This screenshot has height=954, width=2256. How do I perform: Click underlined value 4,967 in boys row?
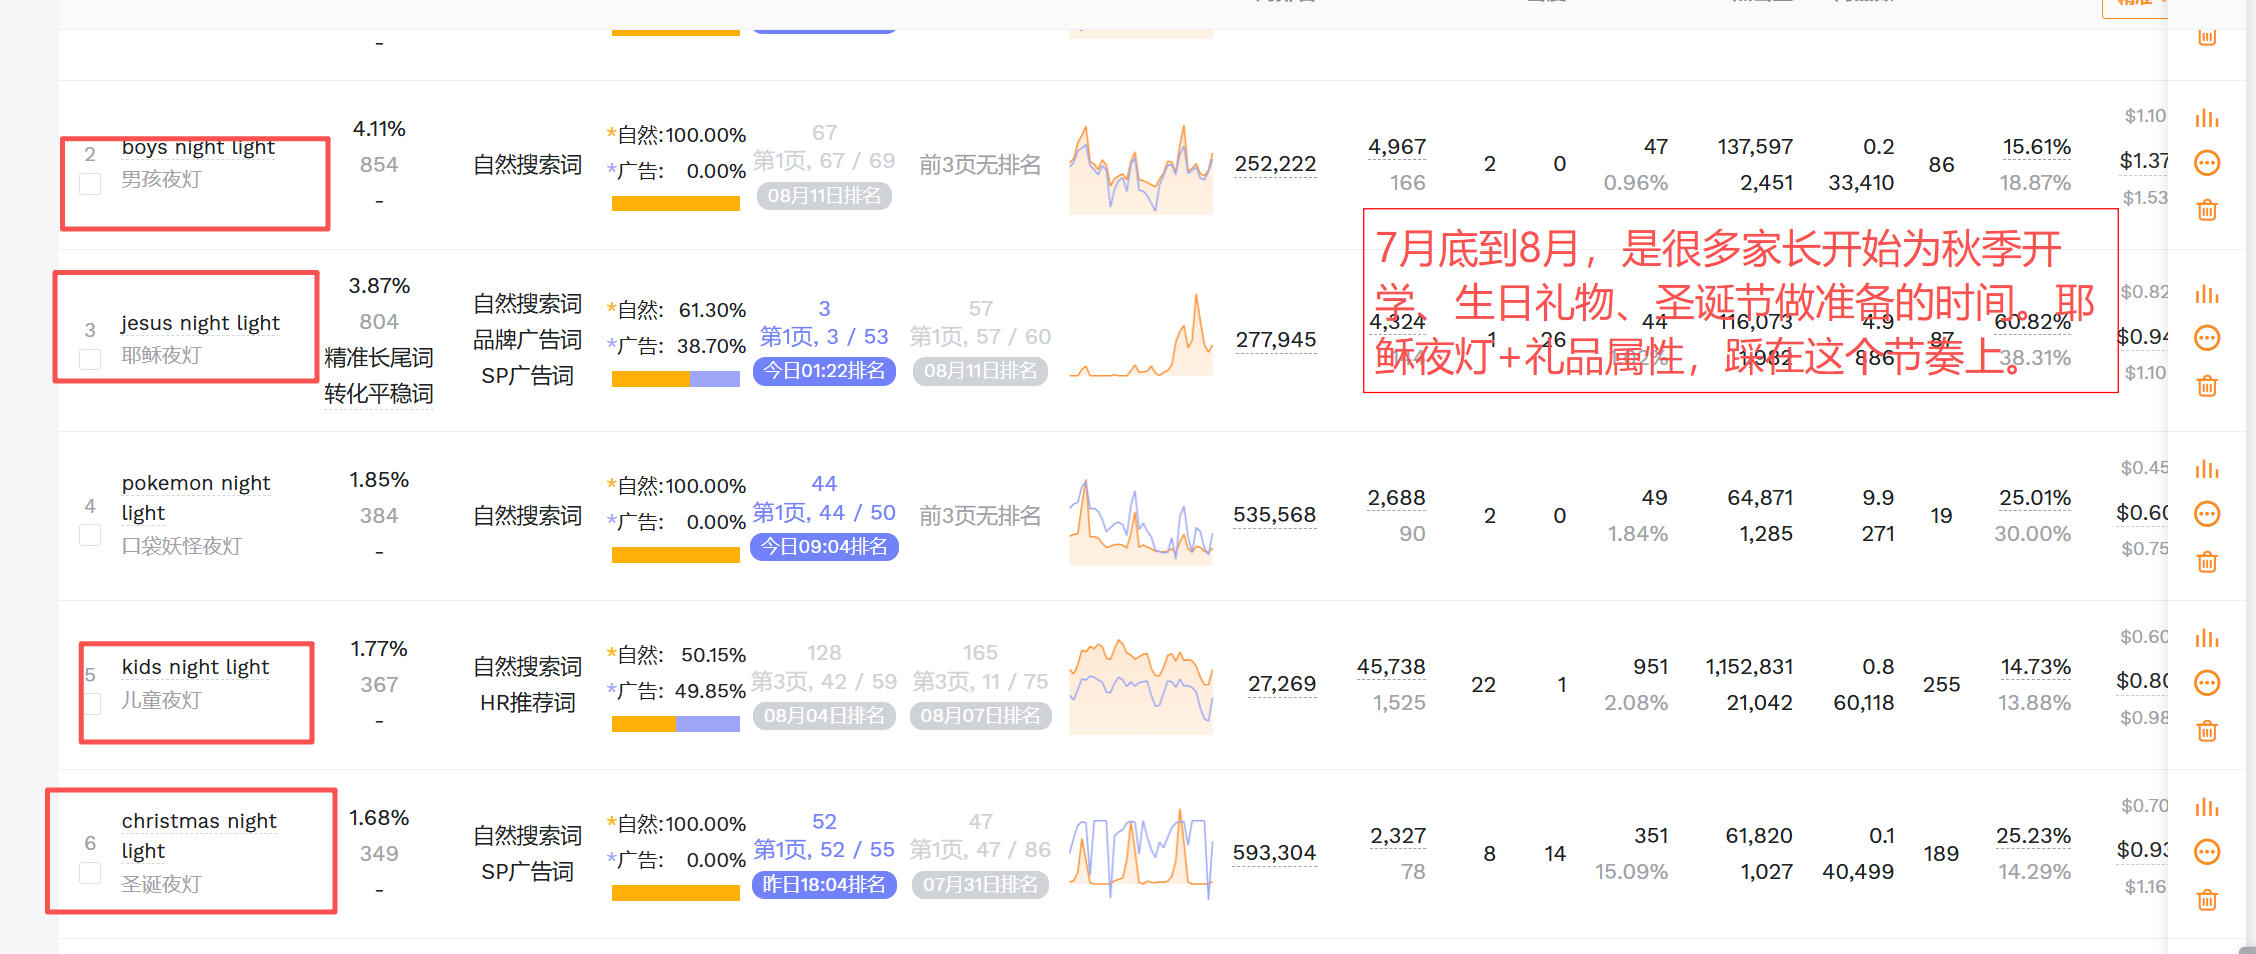1397,147
